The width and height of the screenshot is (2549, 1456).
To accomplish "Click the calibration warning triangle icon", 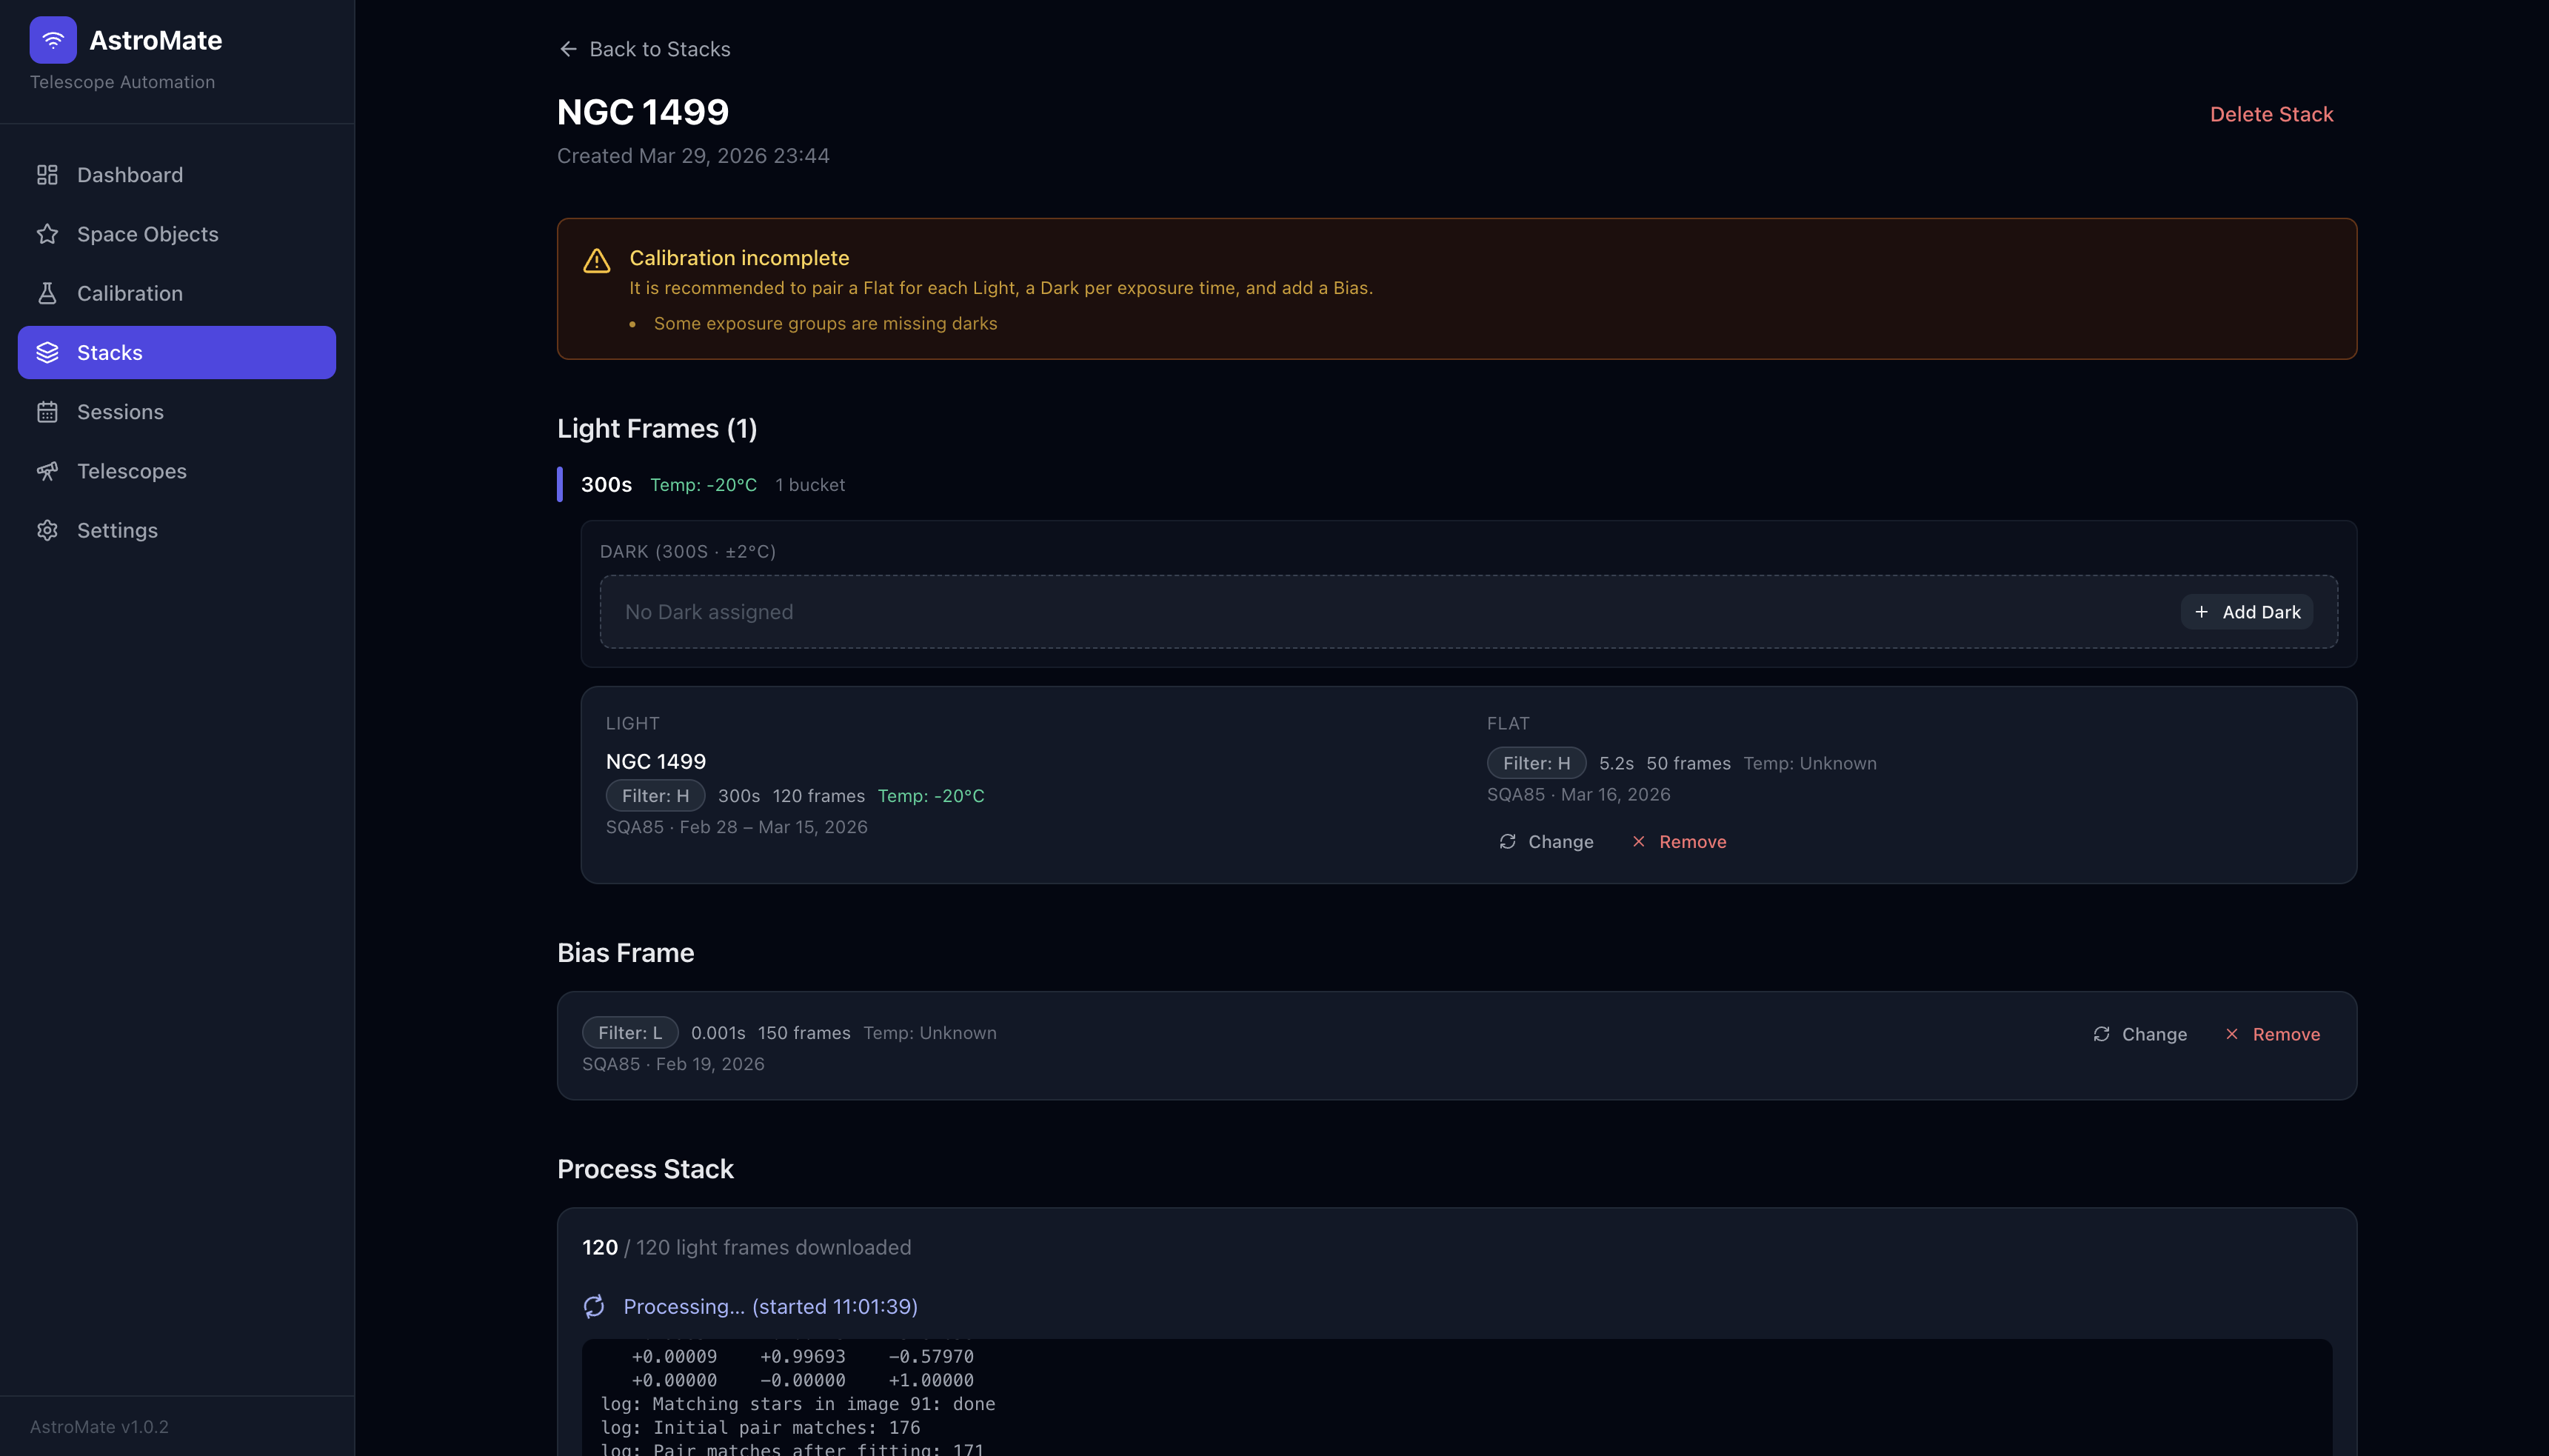I will [x=597, y=261].
